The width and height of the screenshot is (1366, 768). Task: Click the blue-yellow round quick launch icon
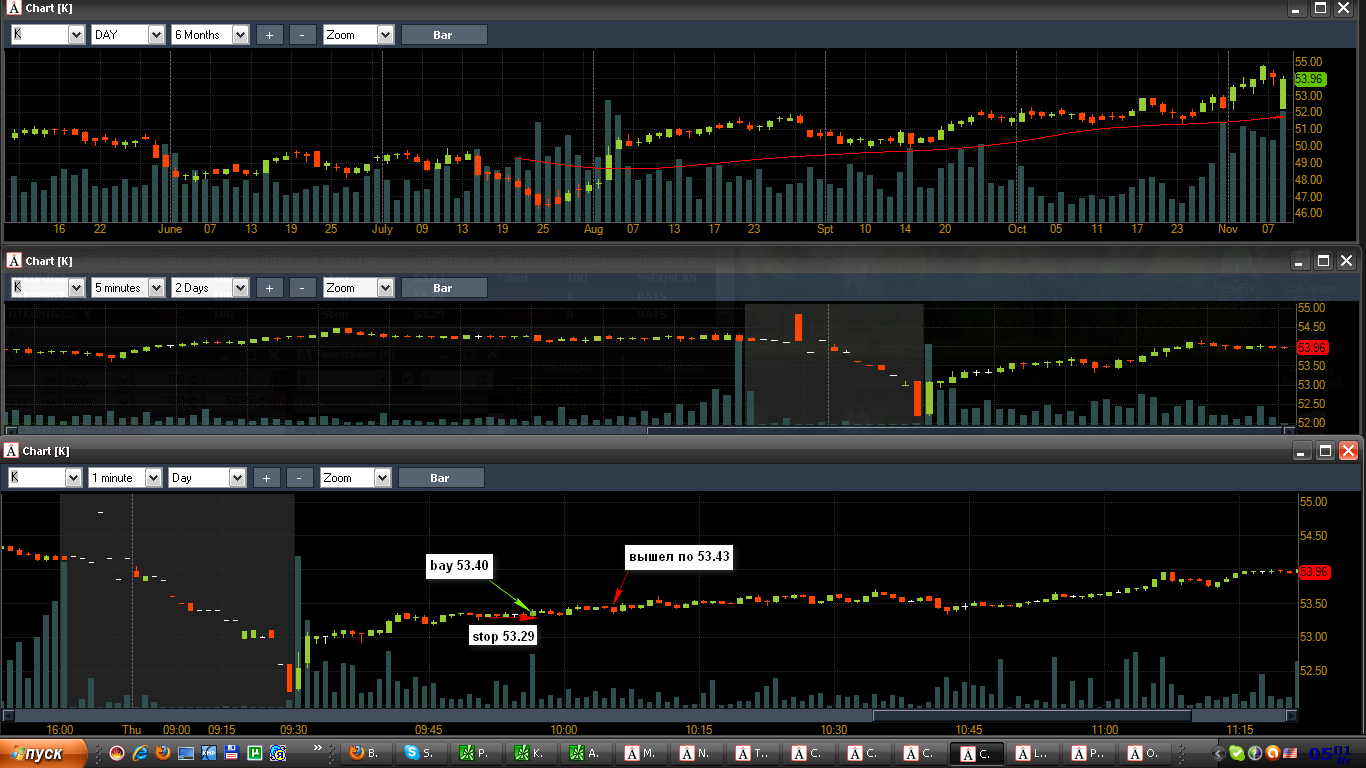pos(278,753)
